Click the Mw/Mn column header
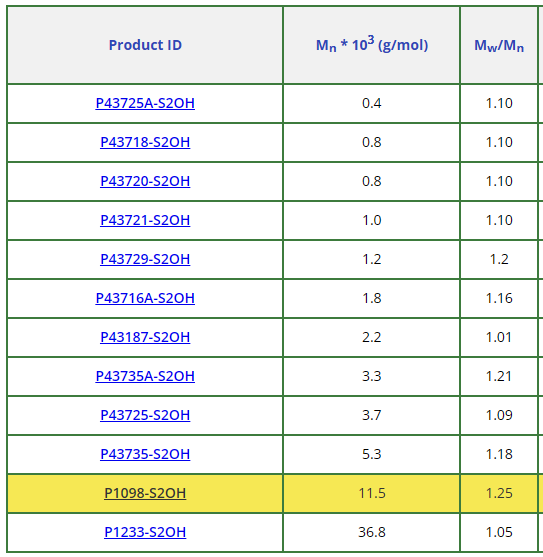 coord(499,46)
